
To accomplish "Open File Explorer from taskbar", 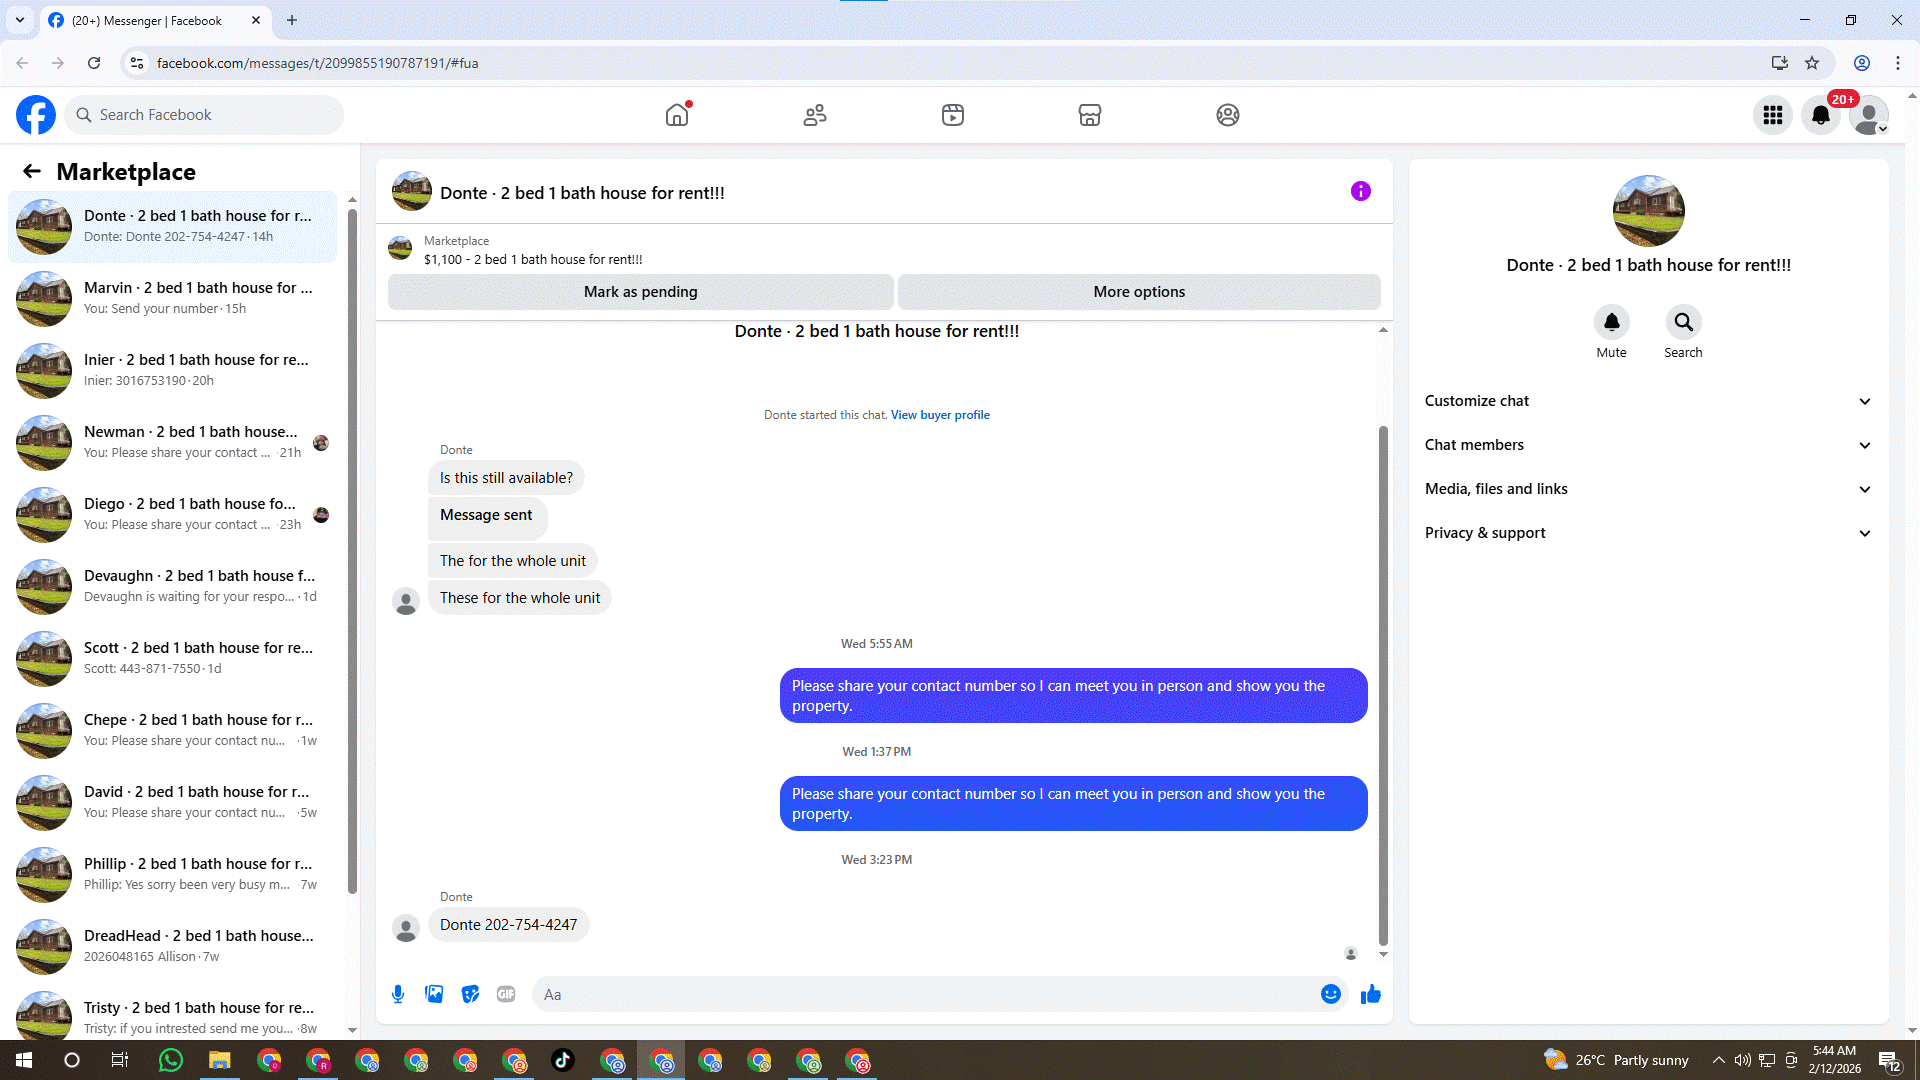I will pos(220,1060).
